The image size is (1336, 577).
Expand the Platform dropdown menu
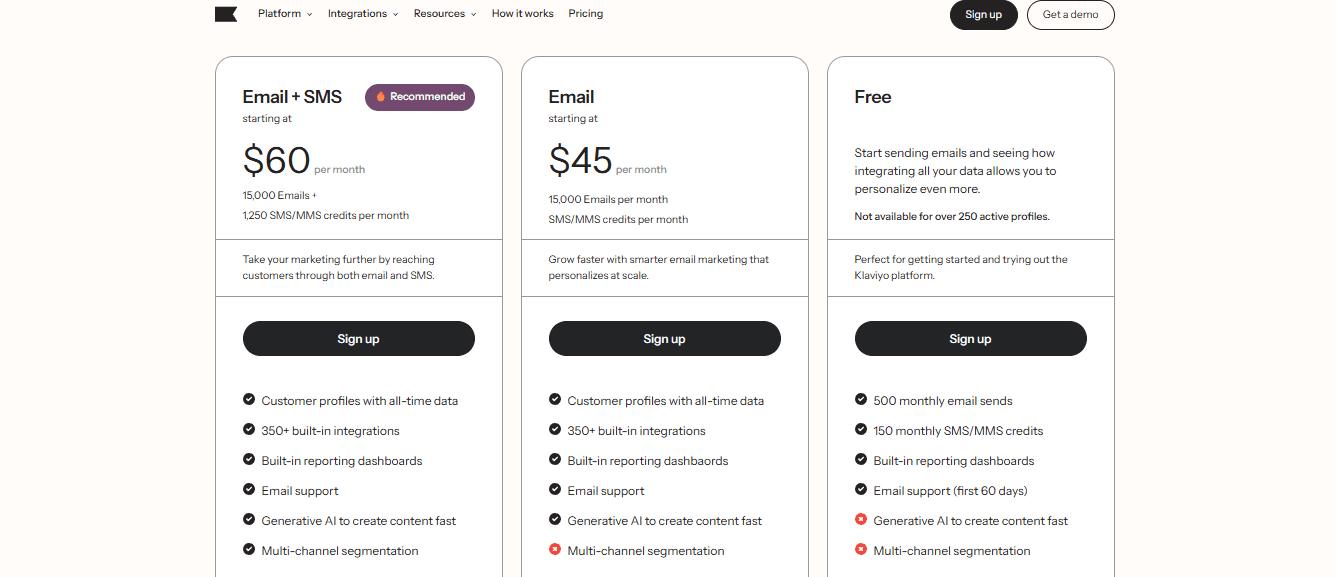tap(285, 14)
